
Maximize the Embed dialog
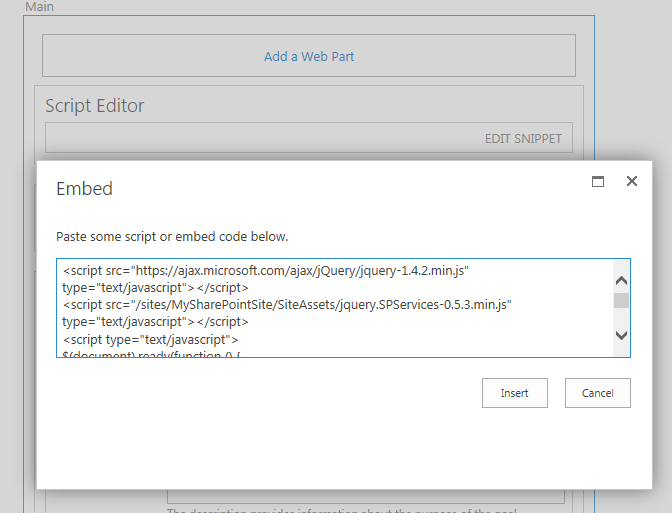(x=598, y=181)
